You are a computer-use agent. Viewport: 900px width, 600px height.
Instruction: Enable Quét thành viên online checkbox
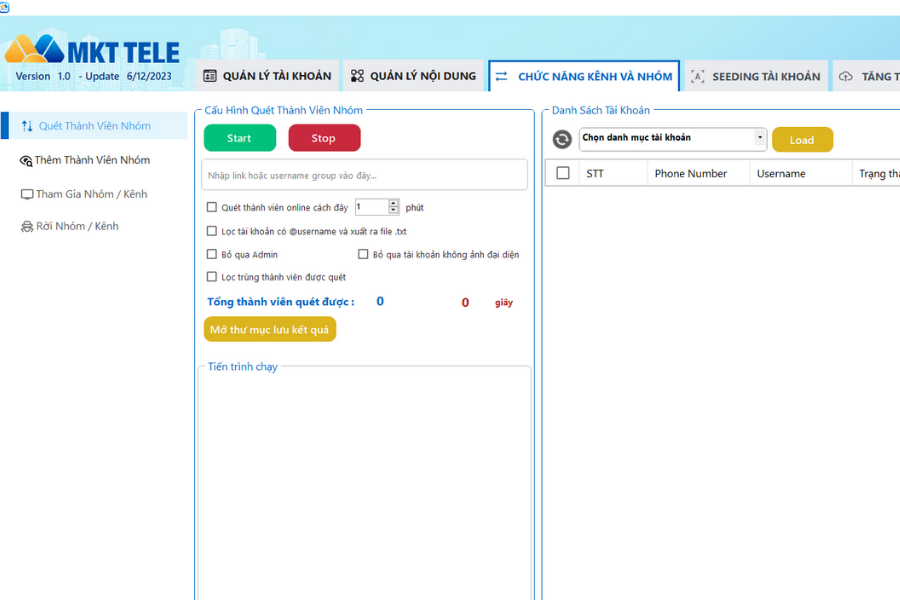212,208
